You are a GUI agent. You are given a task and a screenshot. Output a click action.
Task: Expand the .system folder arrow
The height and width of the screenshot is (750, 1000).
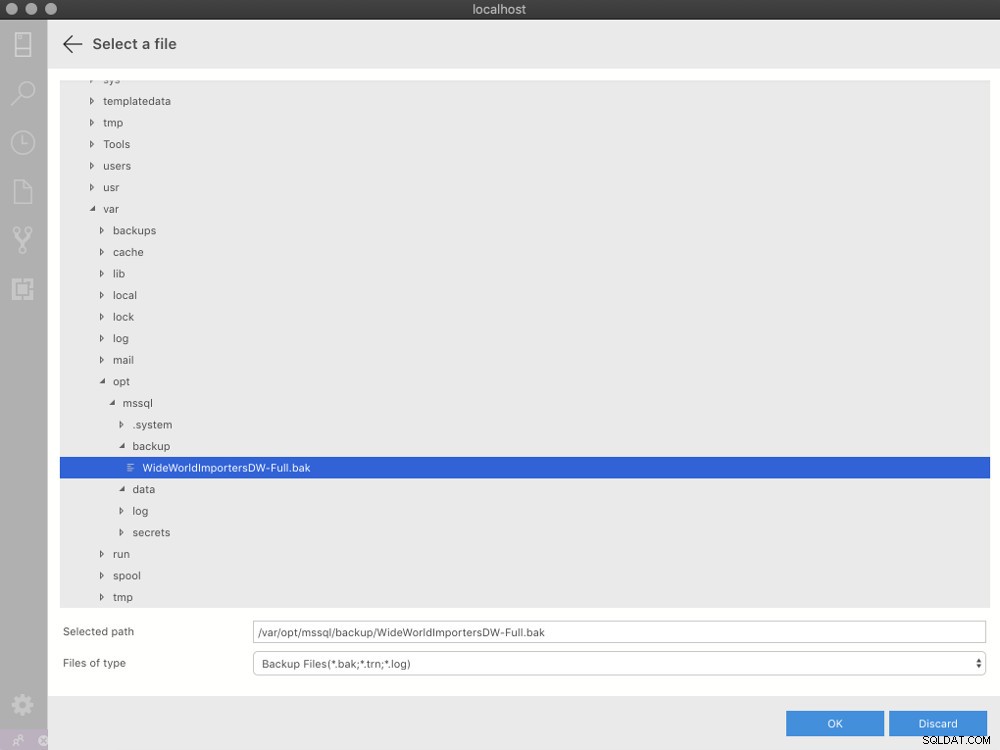(x=121, y=425)
